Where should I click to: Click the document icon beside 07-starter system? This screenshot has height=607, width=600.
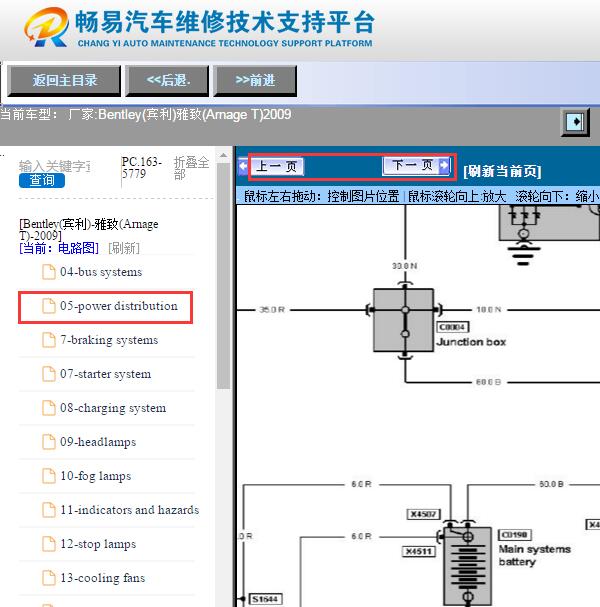(49, 374)
